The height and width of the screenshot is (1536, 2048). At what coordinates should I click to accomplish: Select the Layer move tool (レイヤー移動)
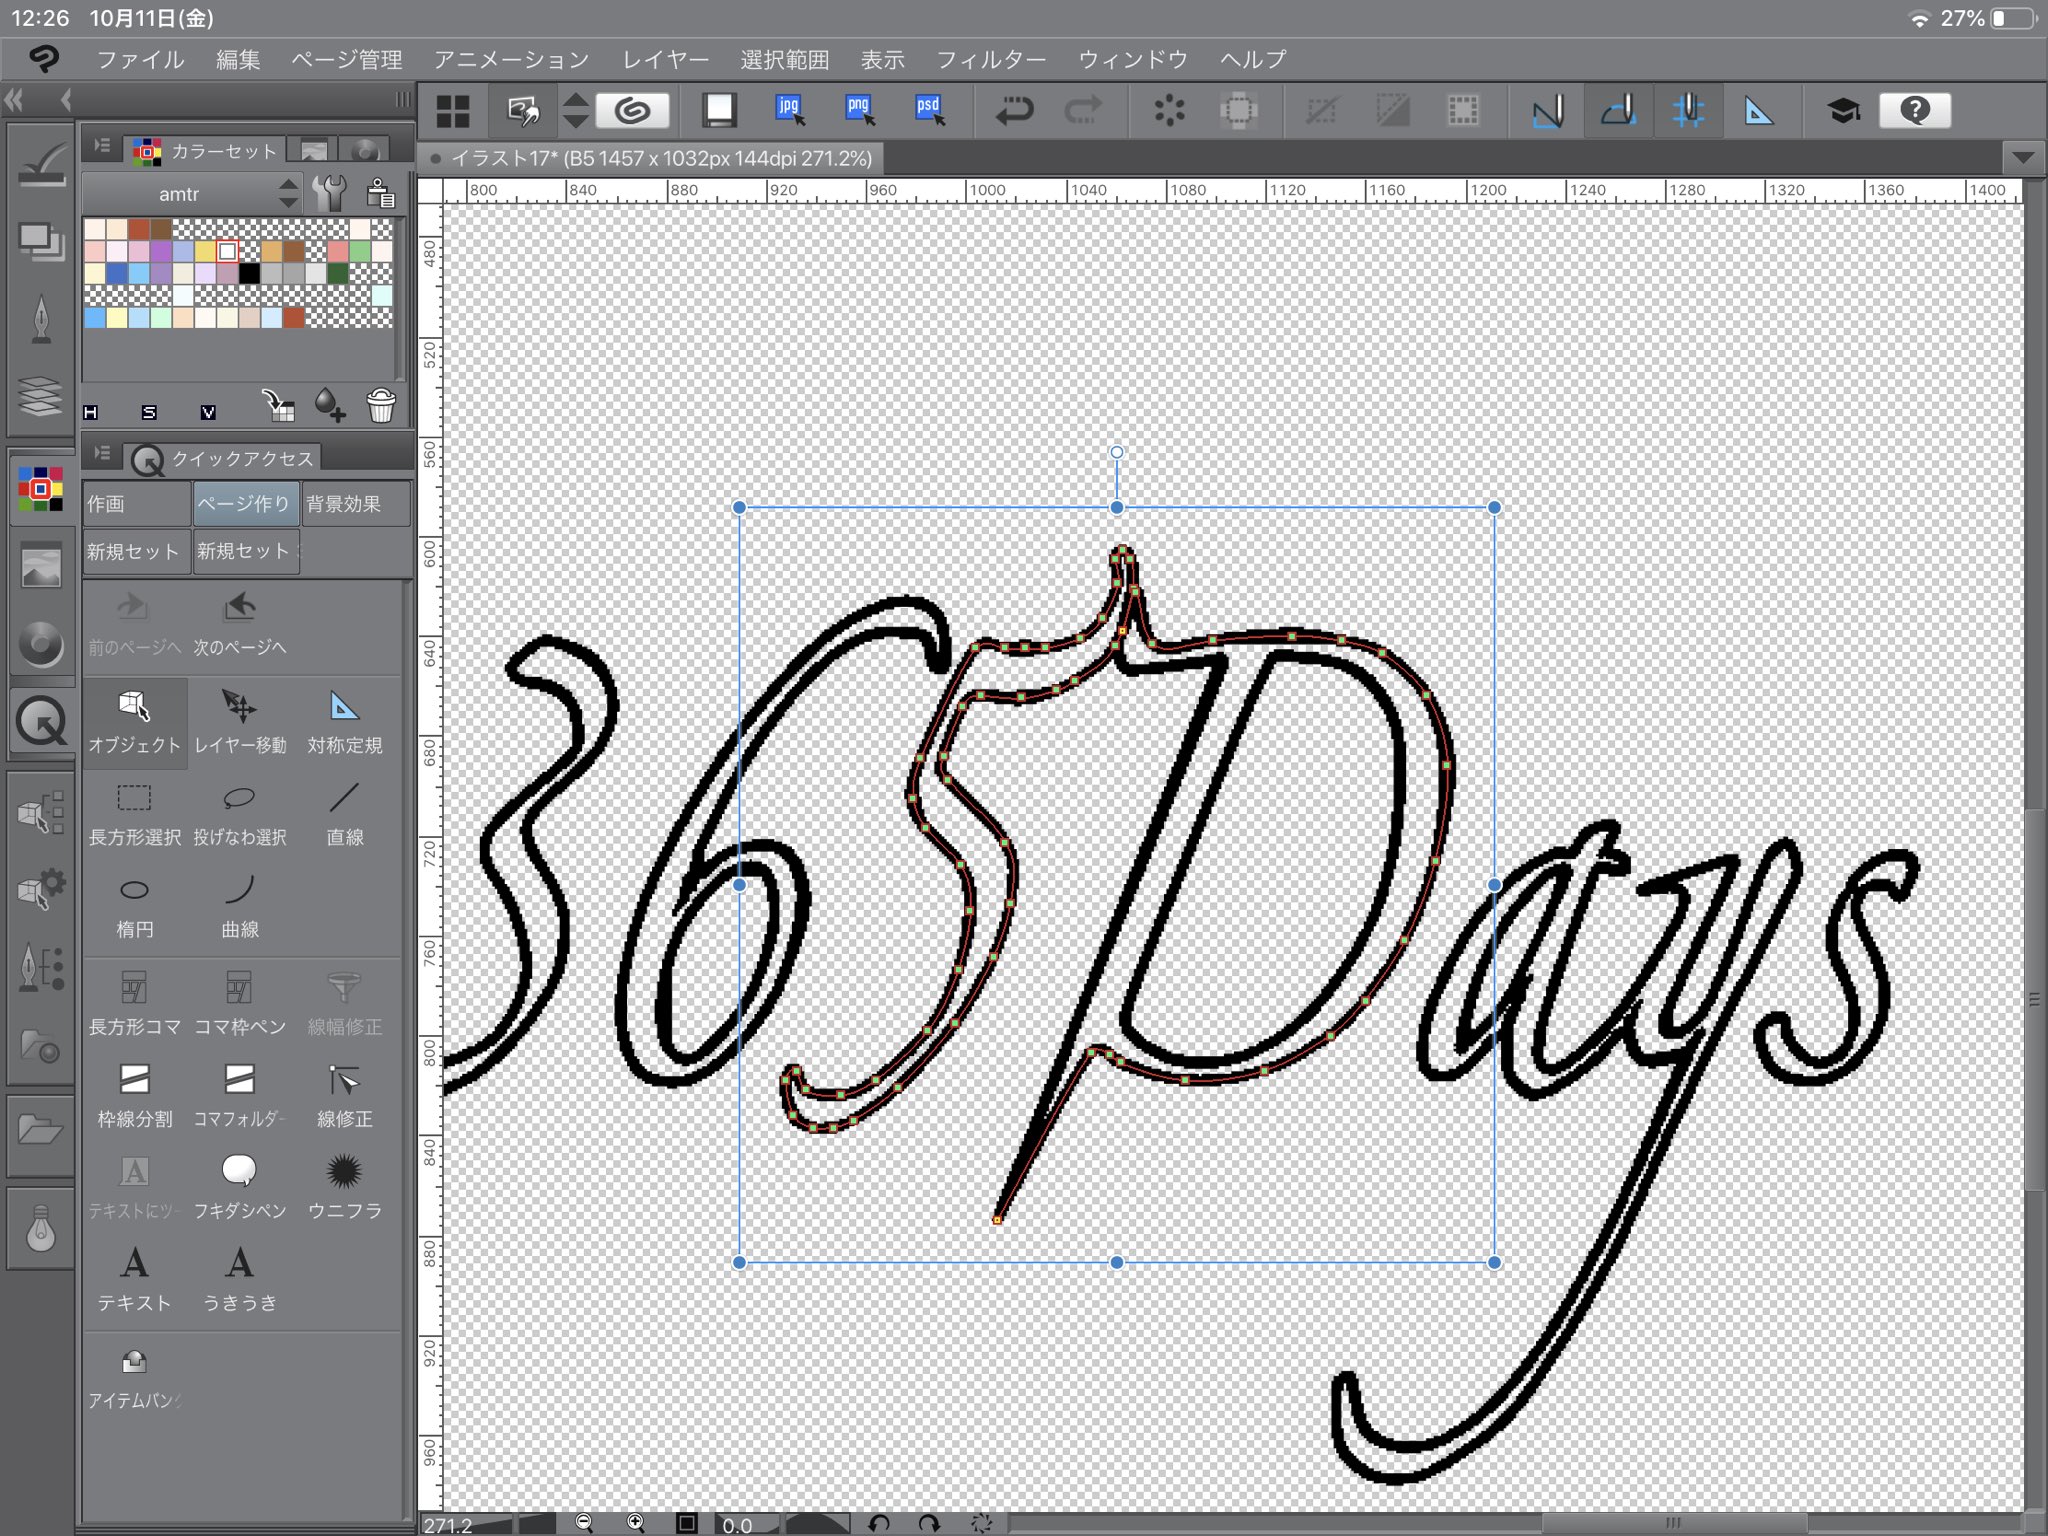click(240, 722)
